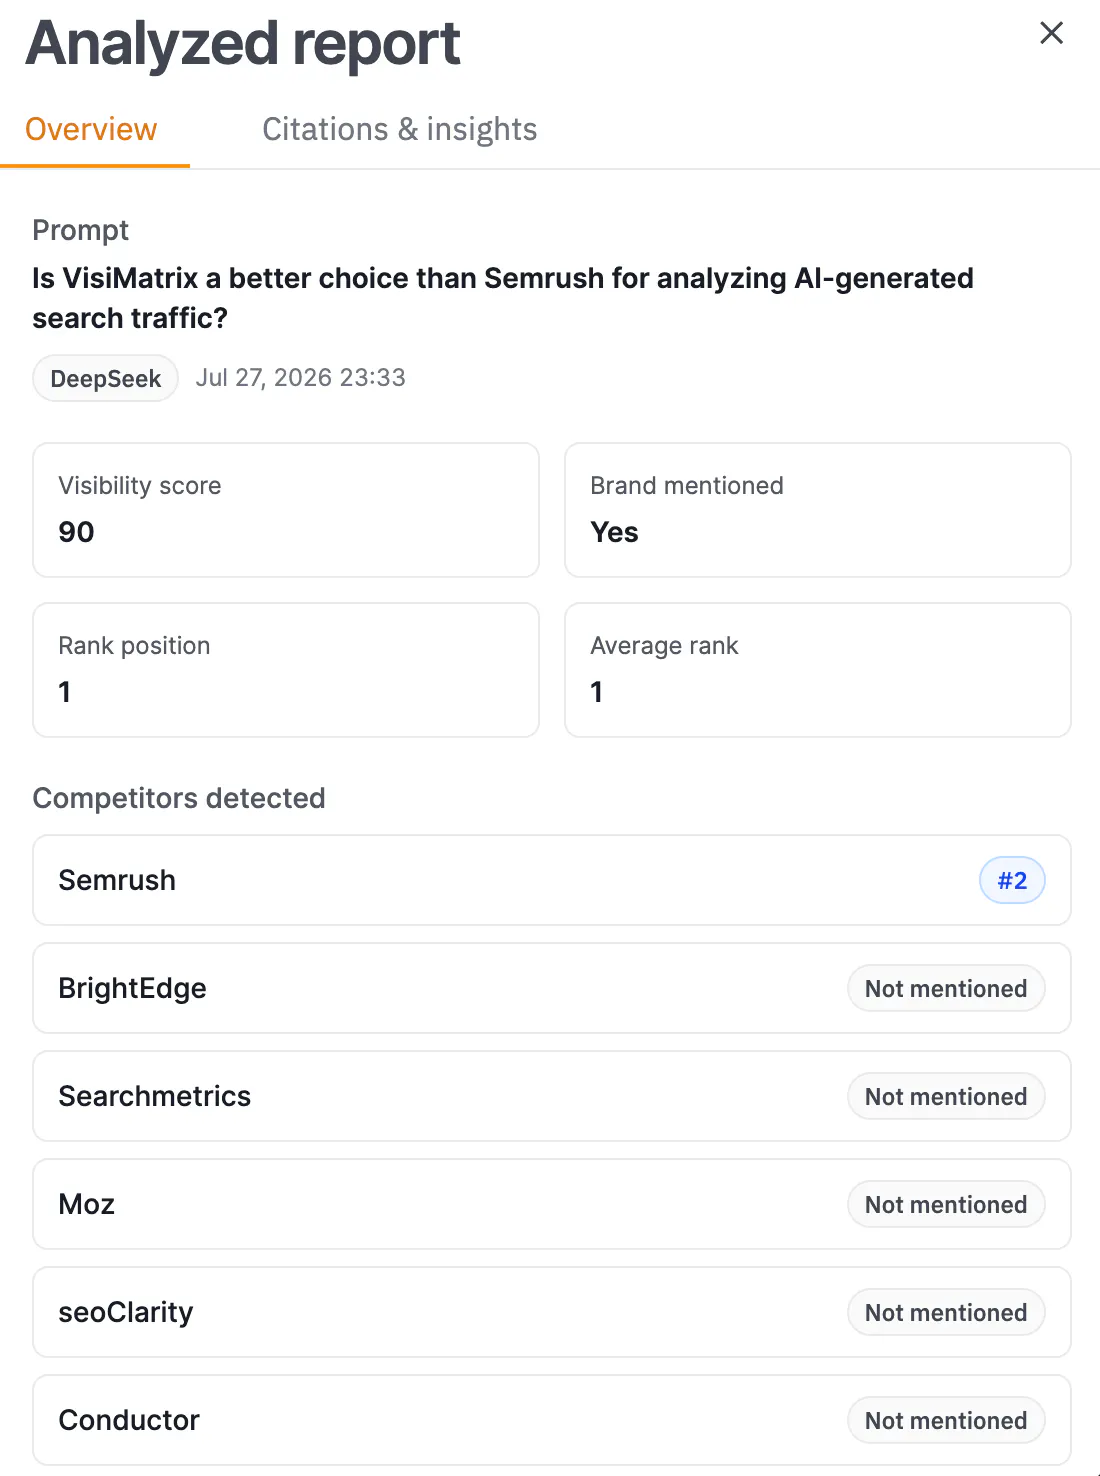Screen dimensions: 1100x1476
Task: Select the Brand mentioned card
Action: [x=818, y=510]
